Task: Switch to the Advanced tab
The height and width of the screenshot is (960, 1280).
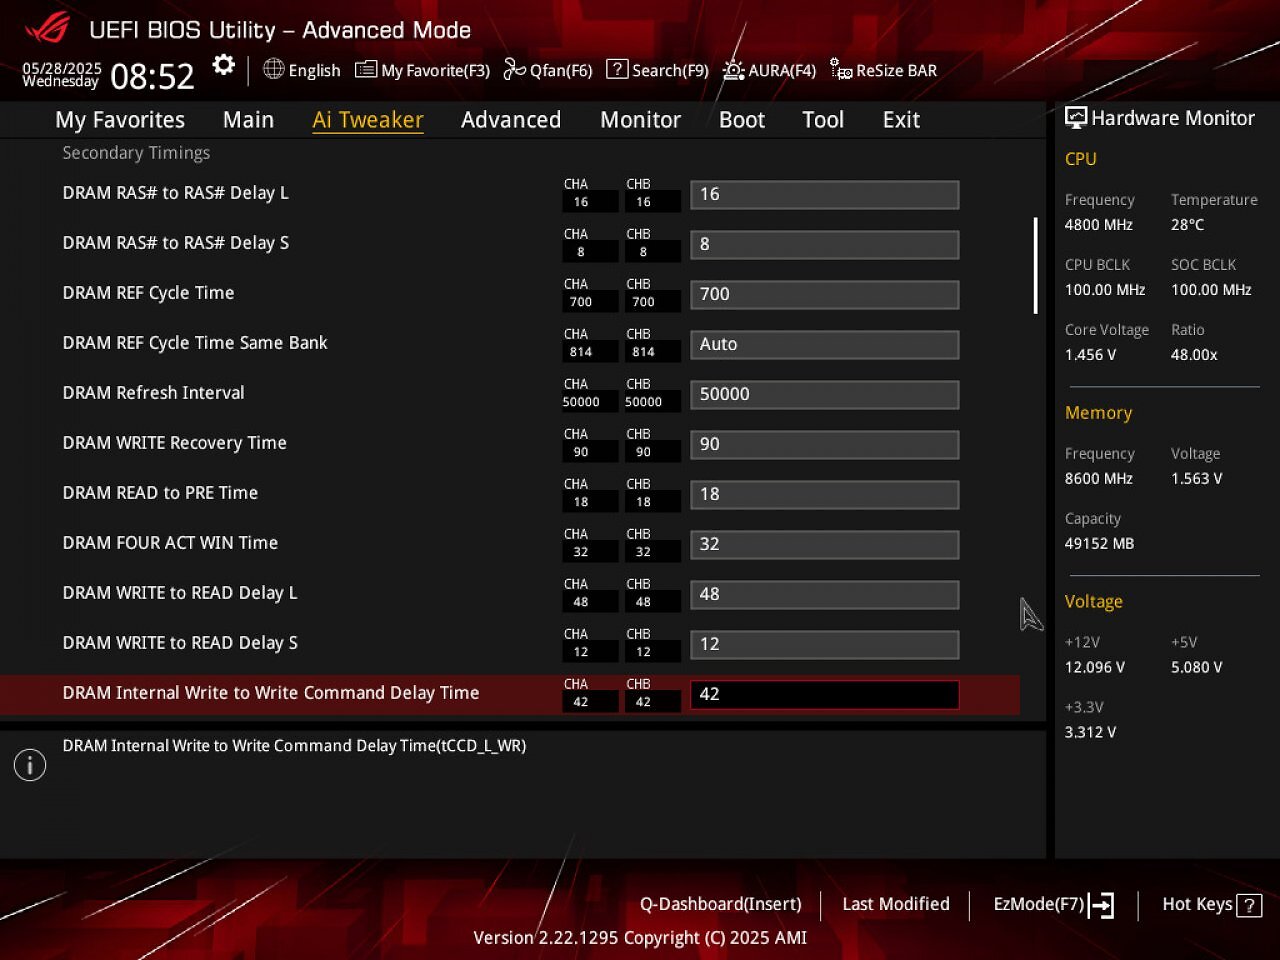Action: [x=511, y=120]
